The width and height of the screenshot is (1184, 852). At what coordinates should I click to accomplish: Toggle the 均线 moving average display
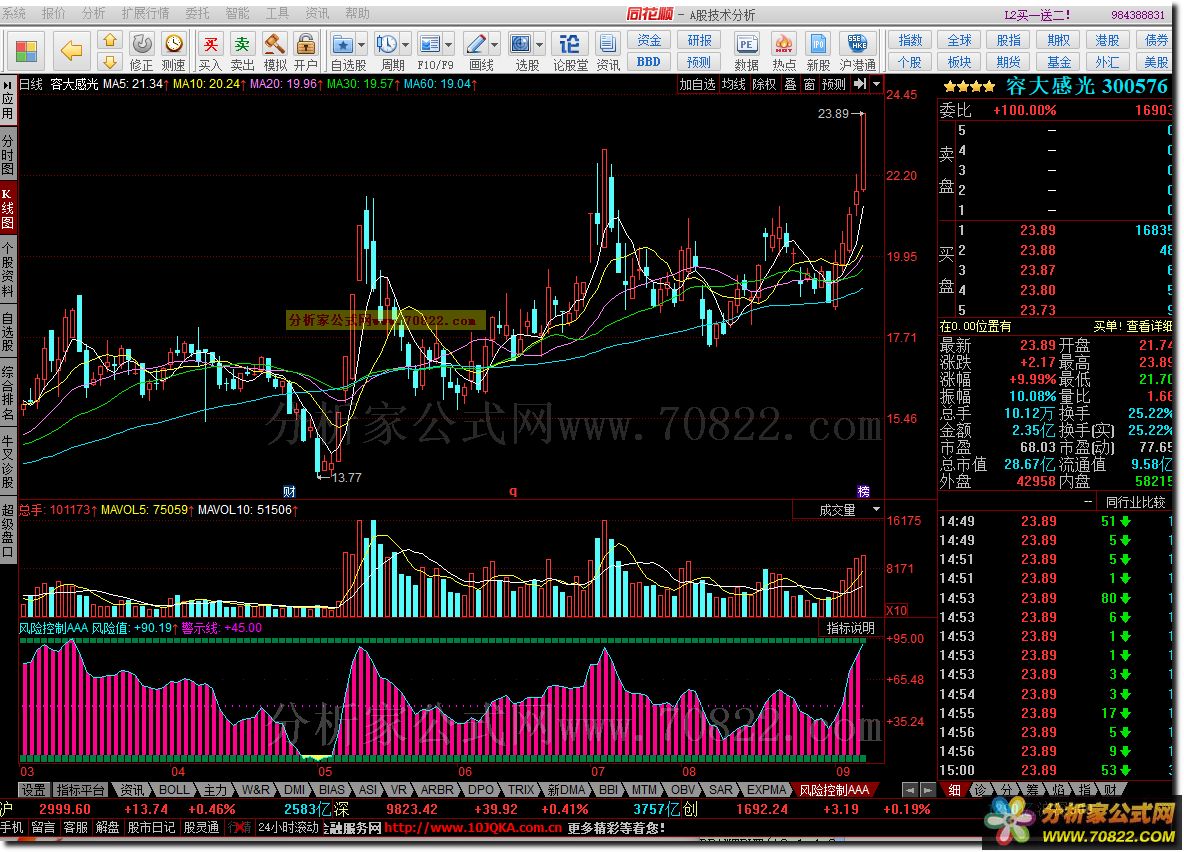(x=734, y=85)
